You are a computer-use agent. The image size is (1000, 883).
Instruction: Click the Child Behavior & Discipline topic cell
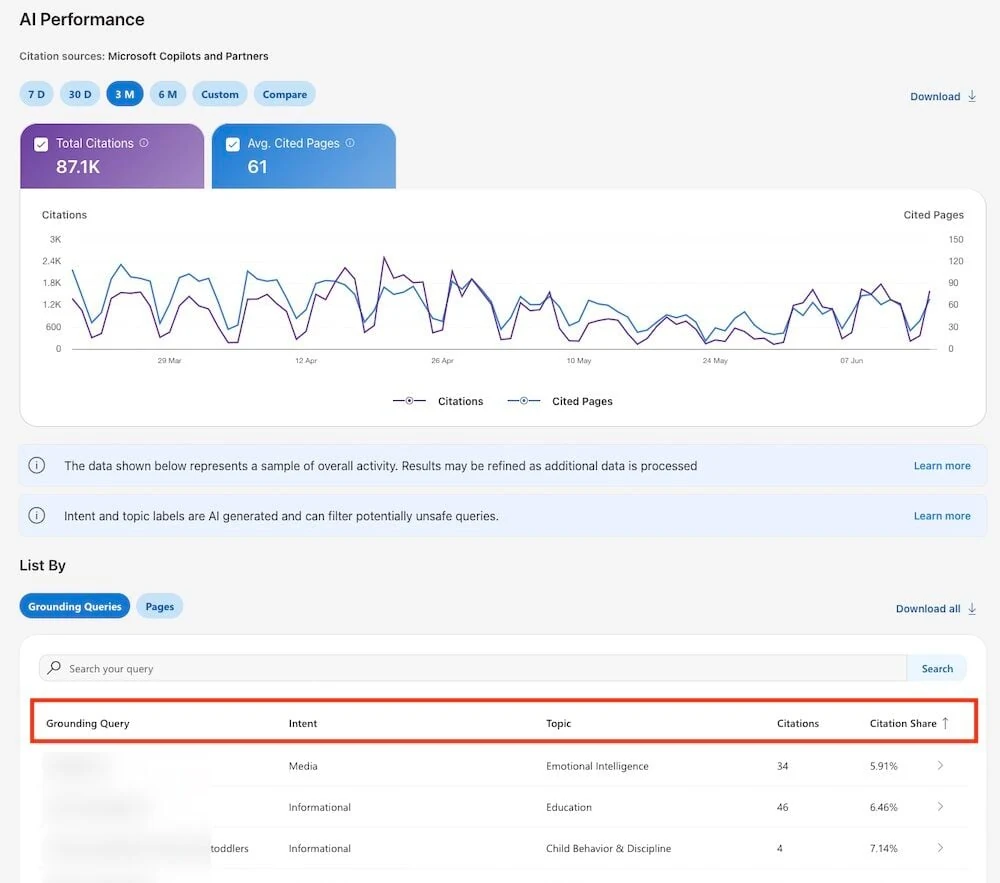[x=608, y=849]
